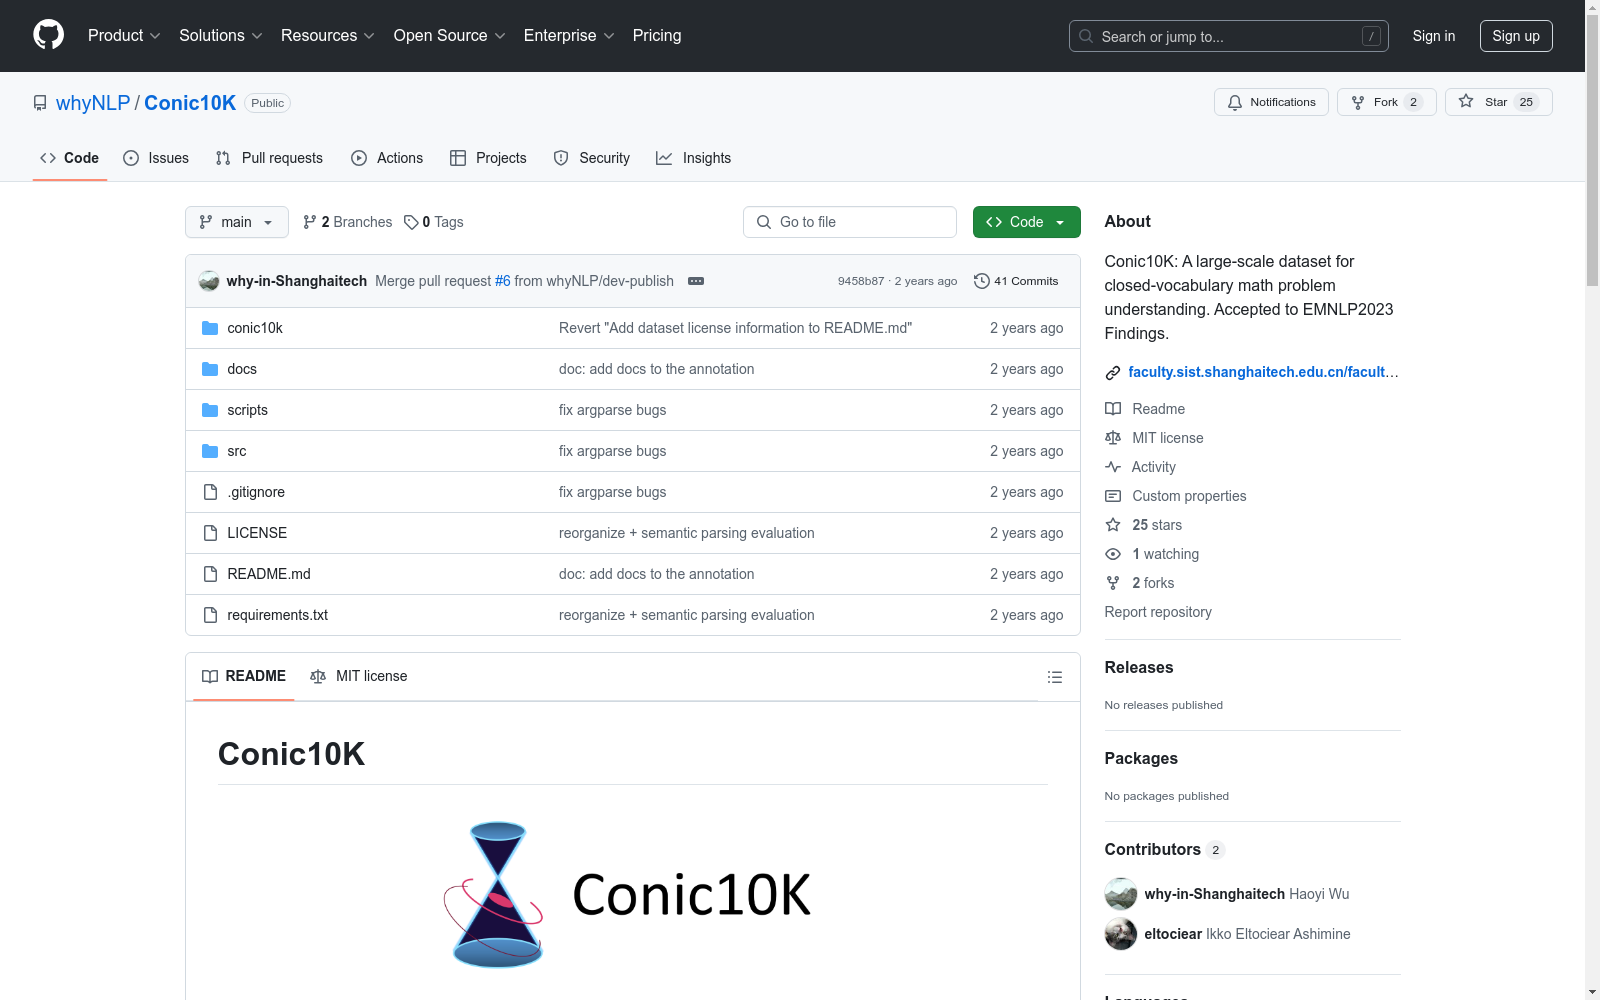Click the repository icon beside whyNLP
This screenshot has height=1000, width=1600.
point(40,103)
